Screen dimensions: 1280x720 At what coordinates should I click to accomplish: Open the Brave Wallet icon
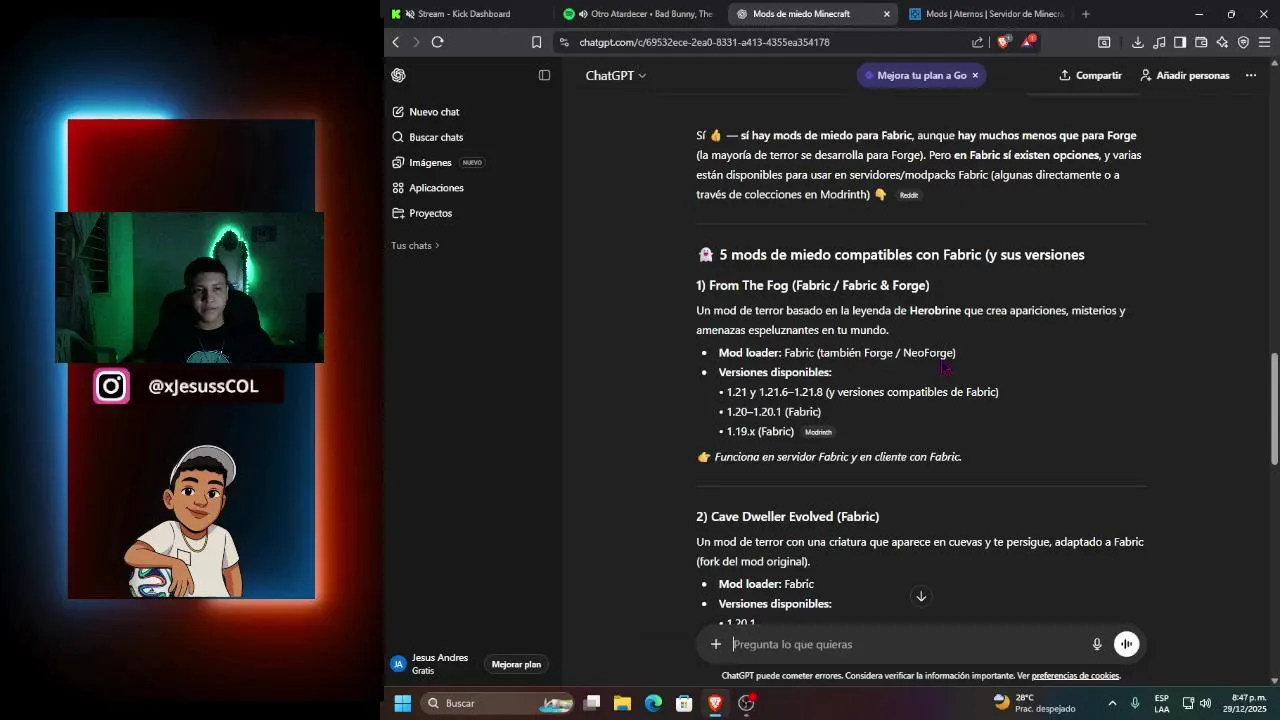click(1201, 42)
